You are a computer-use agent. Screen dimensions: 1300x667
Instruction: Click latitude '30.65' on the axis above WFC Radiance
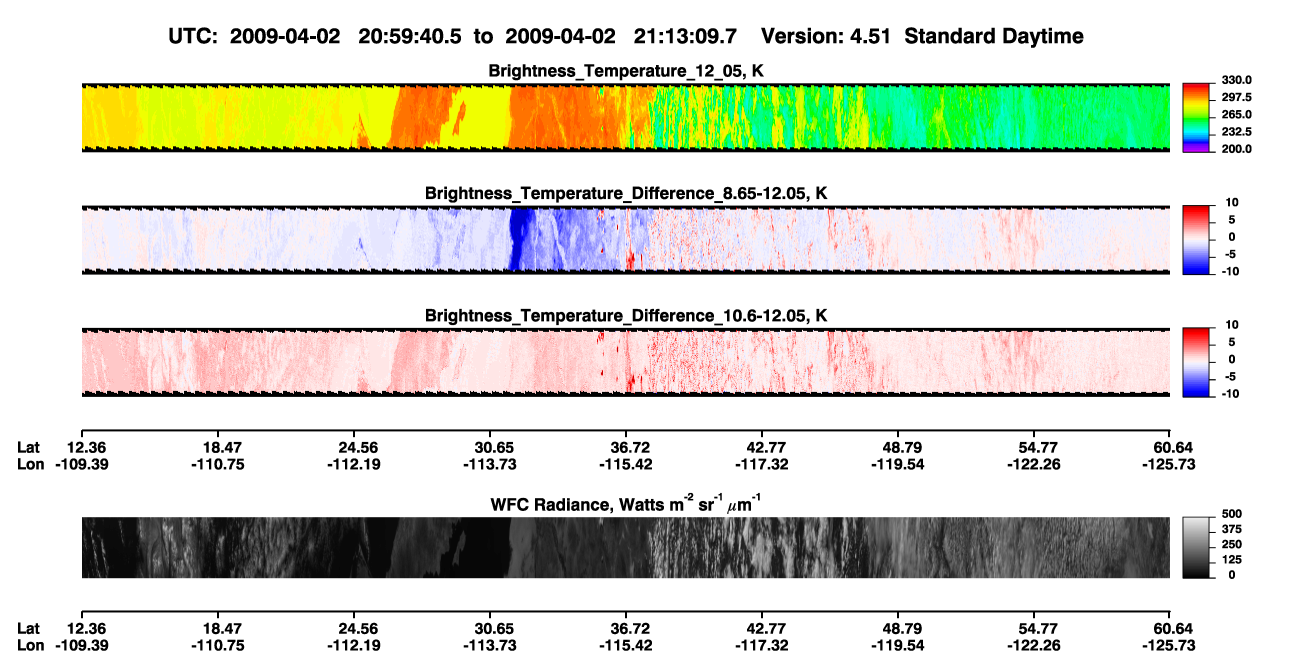pos(490,446)
